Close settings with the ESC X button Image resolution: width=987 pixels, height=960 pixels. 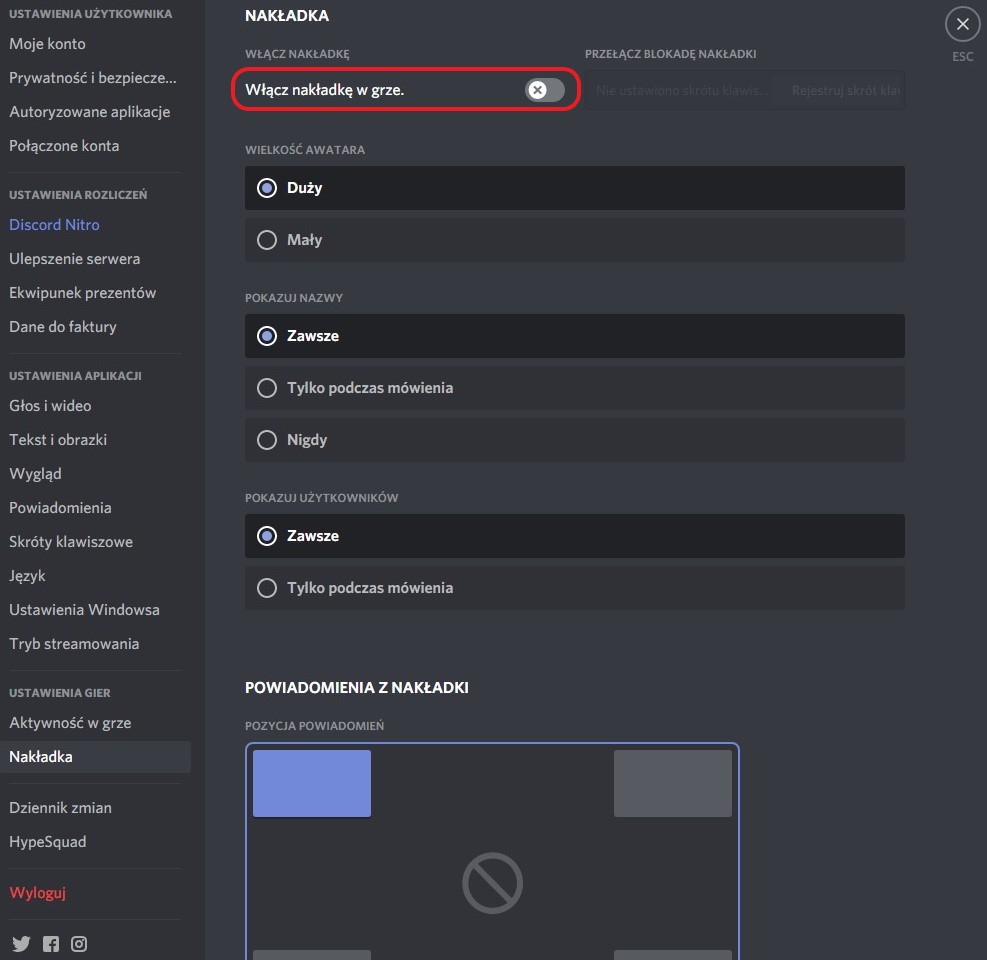click(x=962, y=24)
